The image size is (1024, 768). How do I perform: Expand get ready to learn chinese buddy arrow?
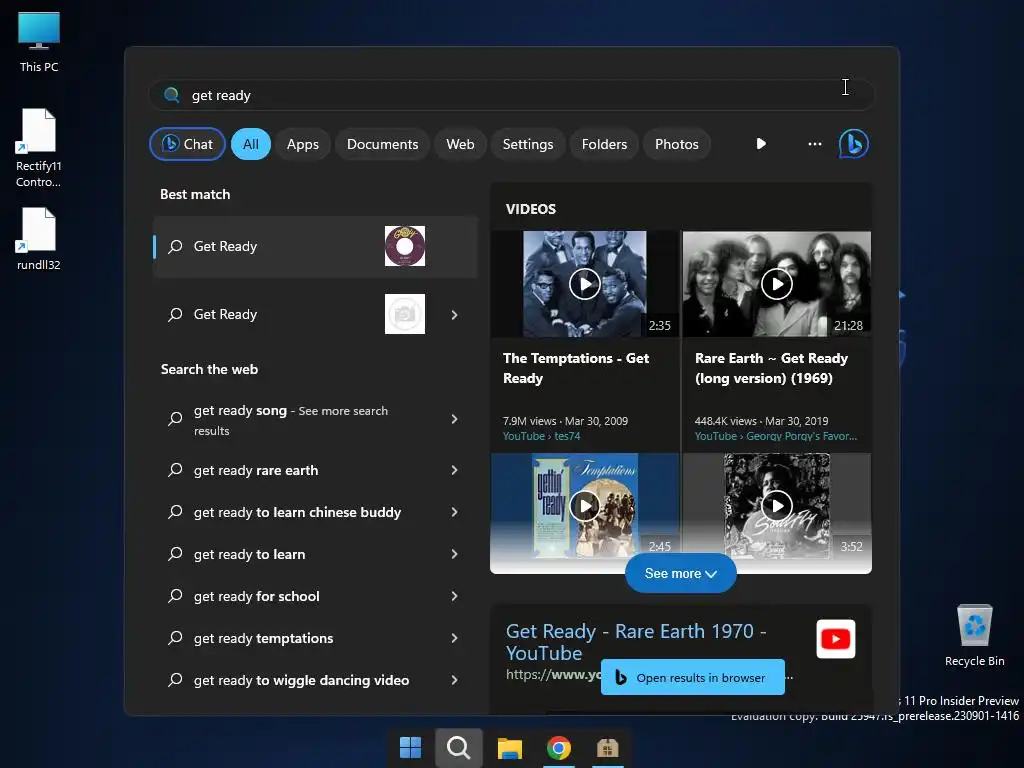click(x=455, y=512)
